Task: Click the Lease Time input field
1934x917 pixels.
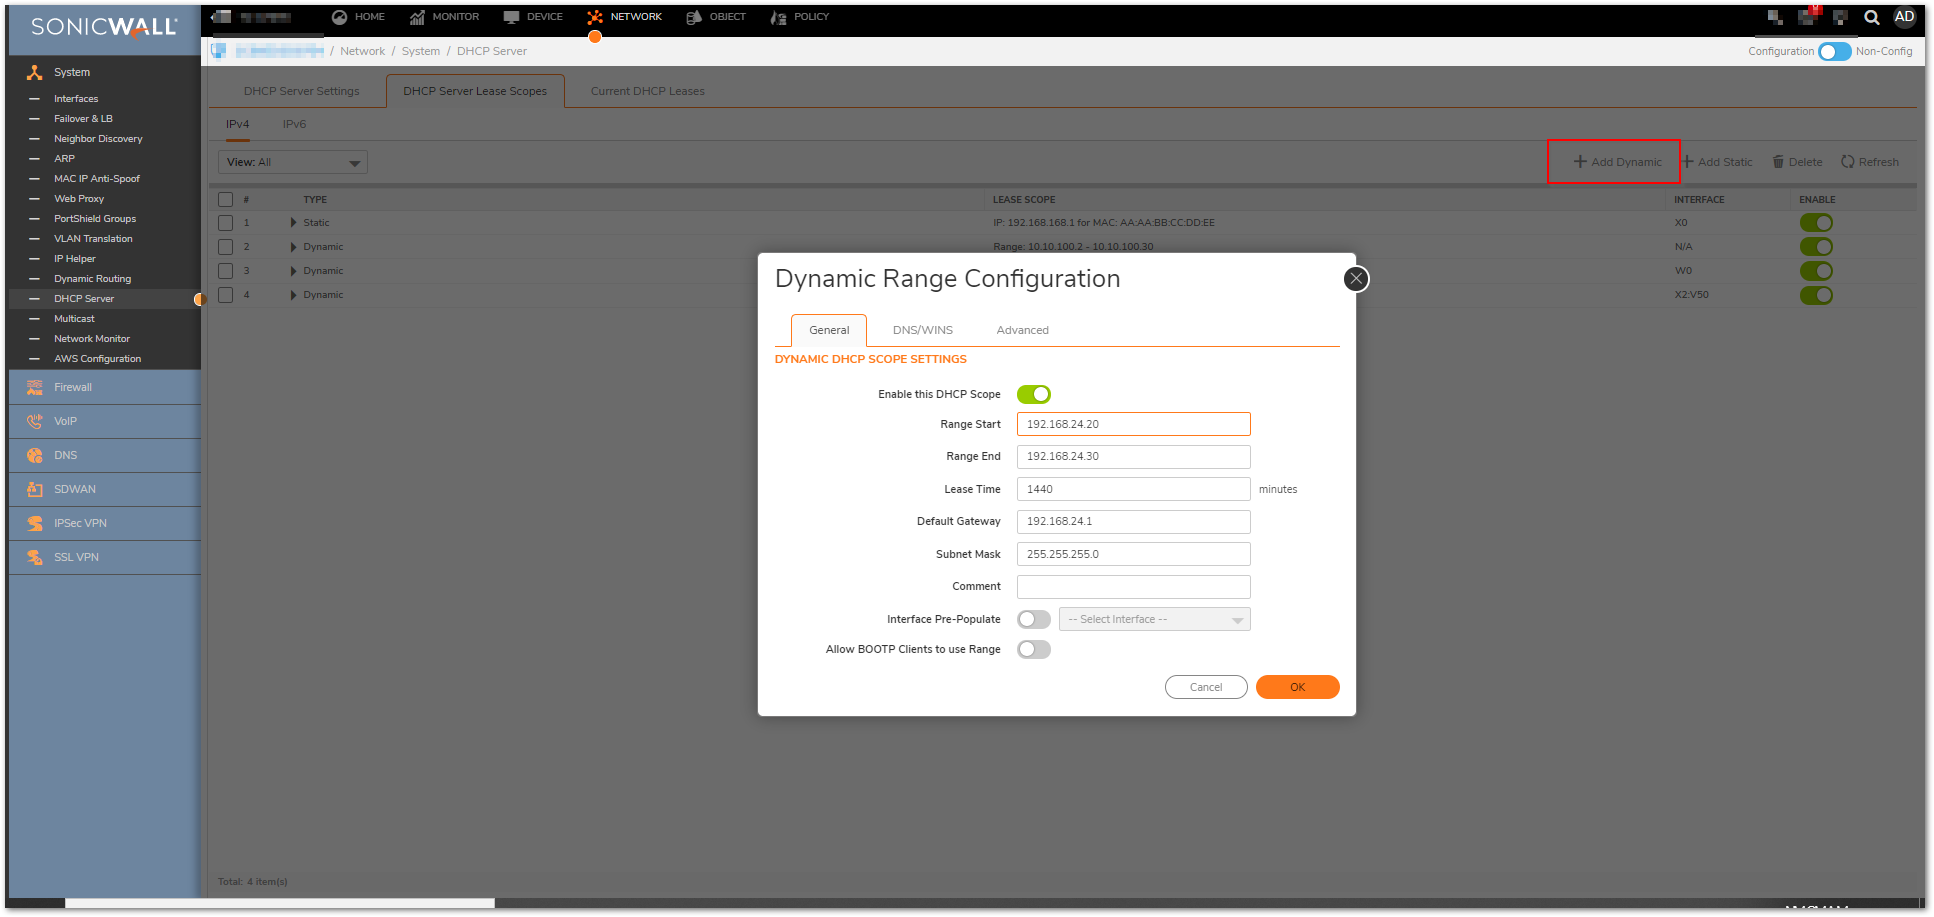Action: [x=1133, y=489]
